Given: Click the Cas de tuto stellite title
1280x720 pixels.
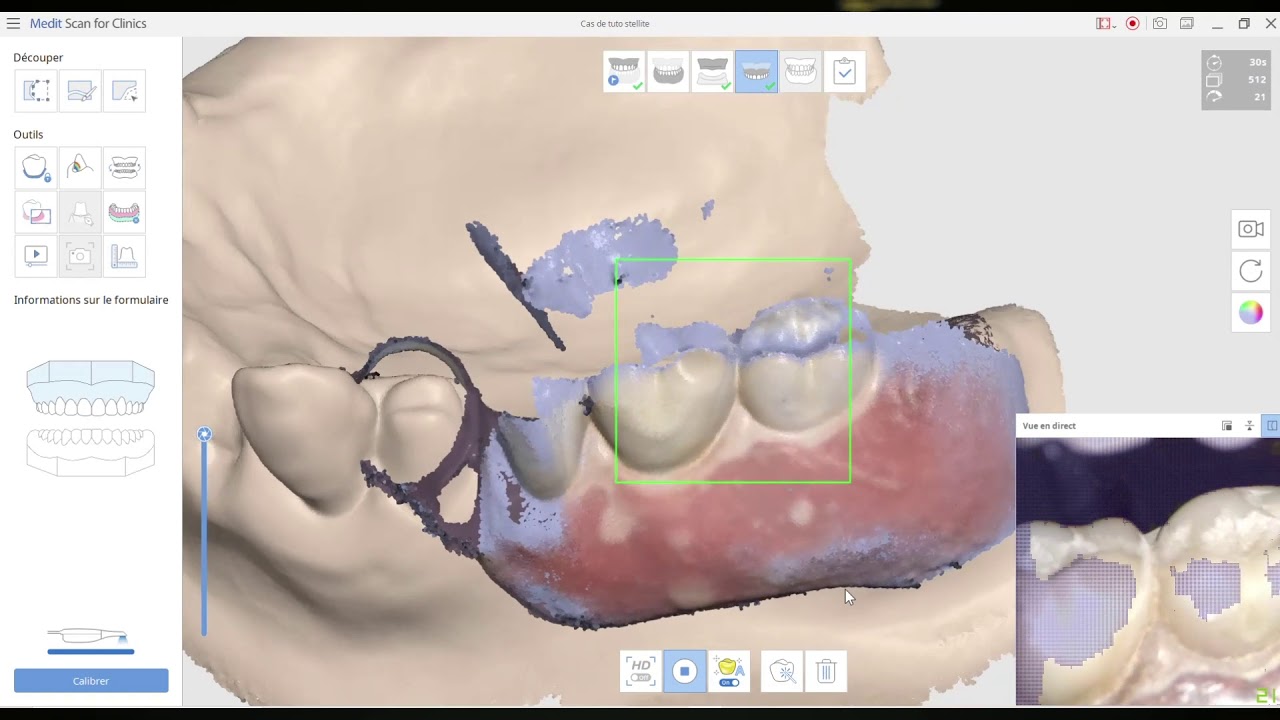Looking at the screenshot, I should tap(615, 24).
